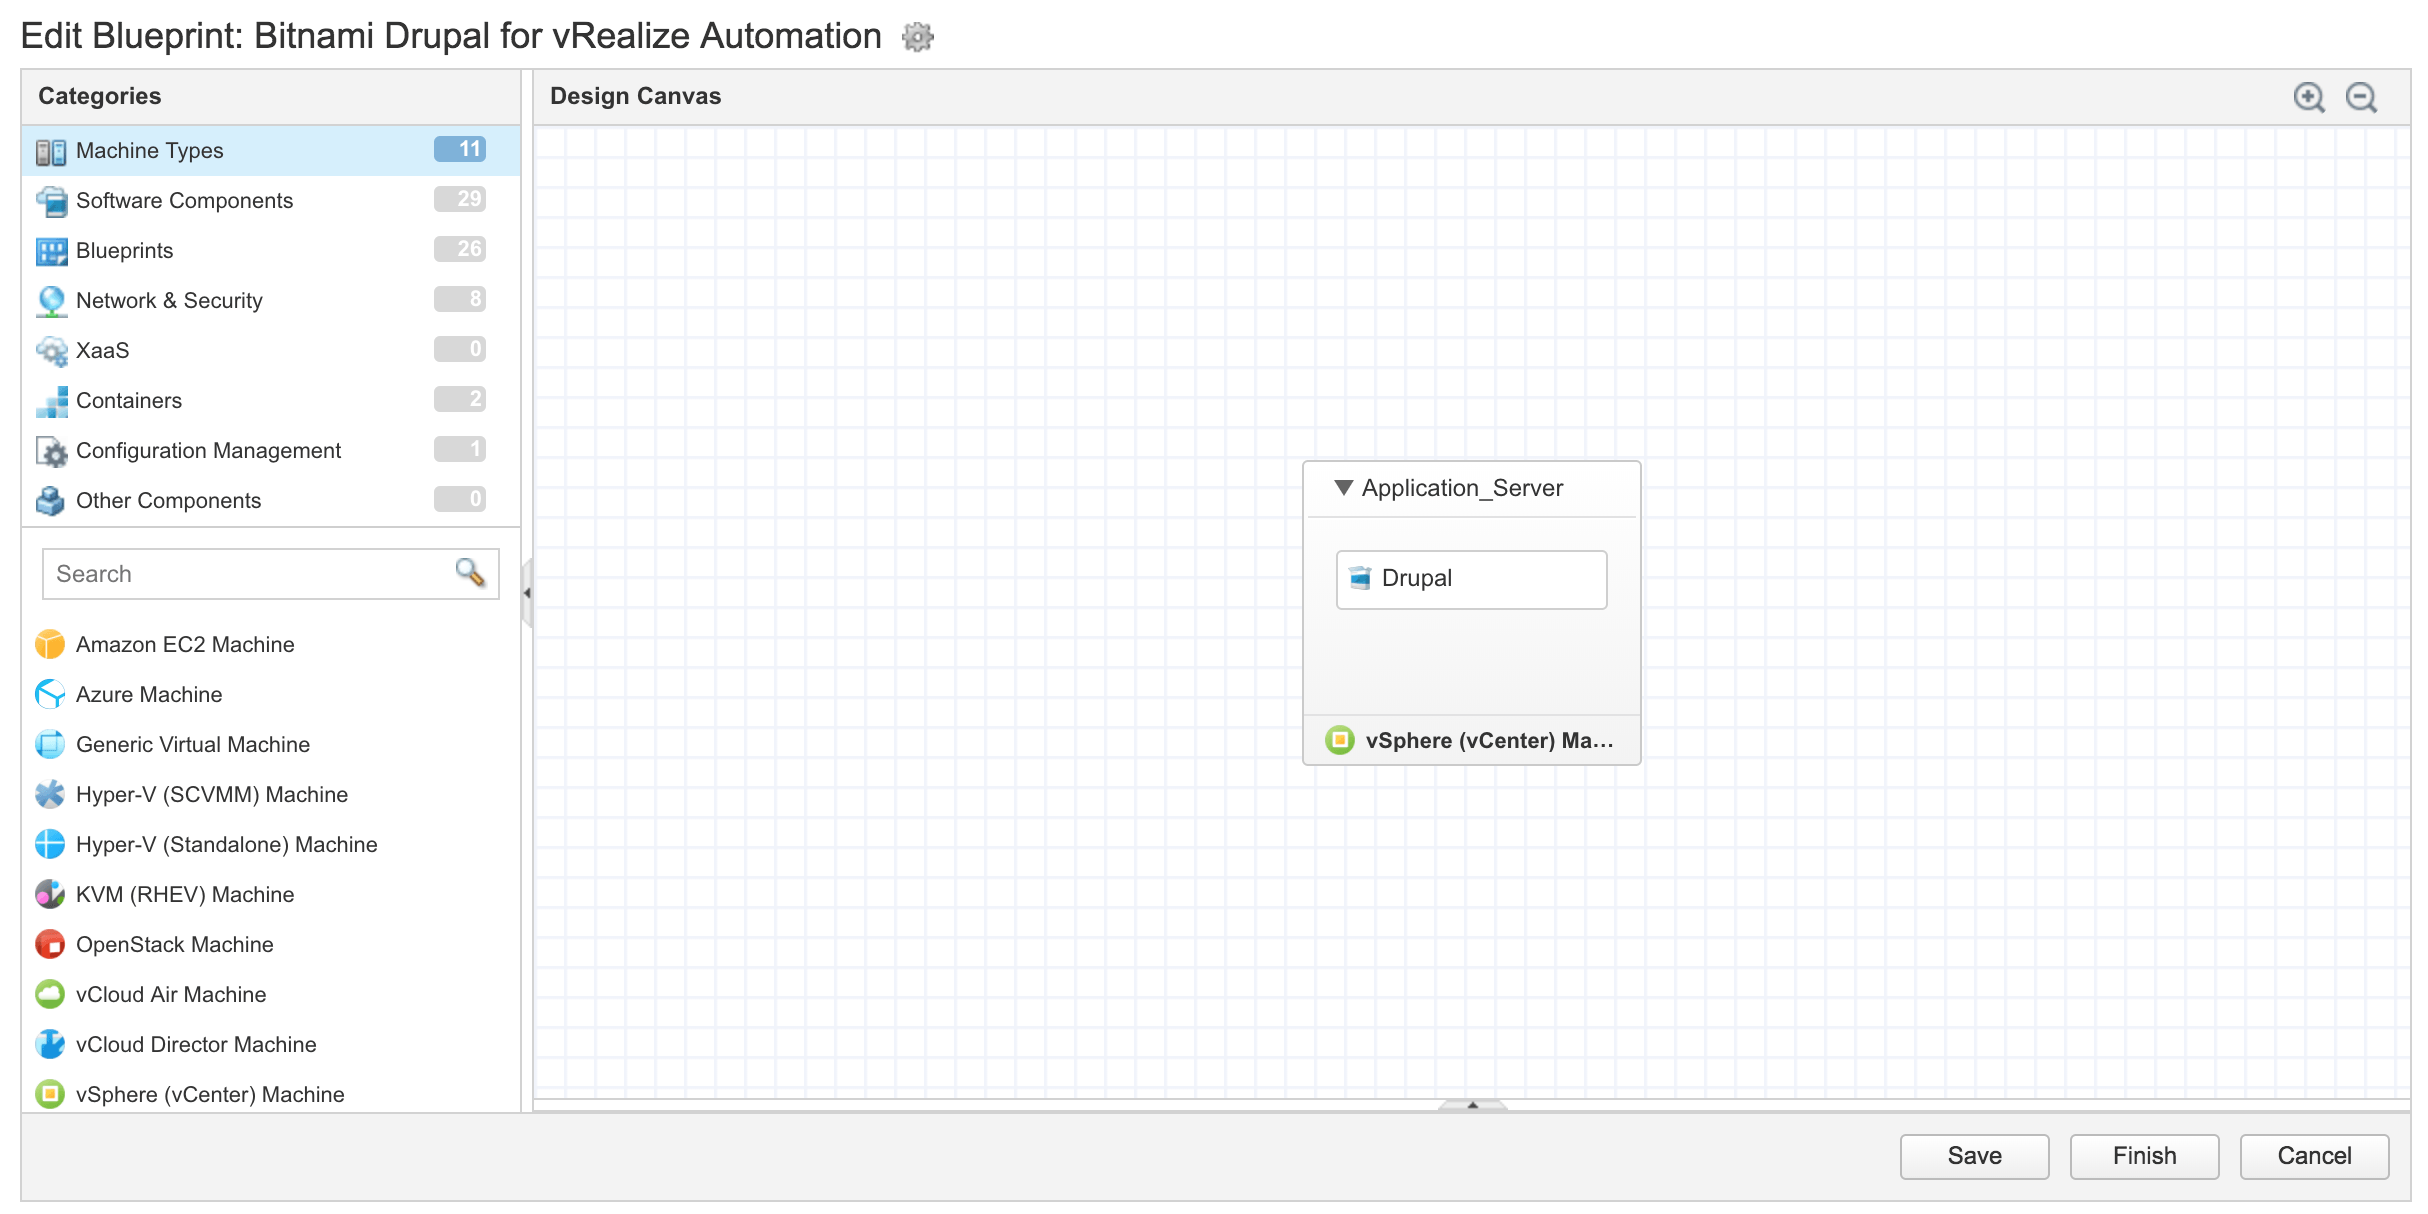
Task: Open blueprint settings gear icon
Action: (x=917, y=37)
